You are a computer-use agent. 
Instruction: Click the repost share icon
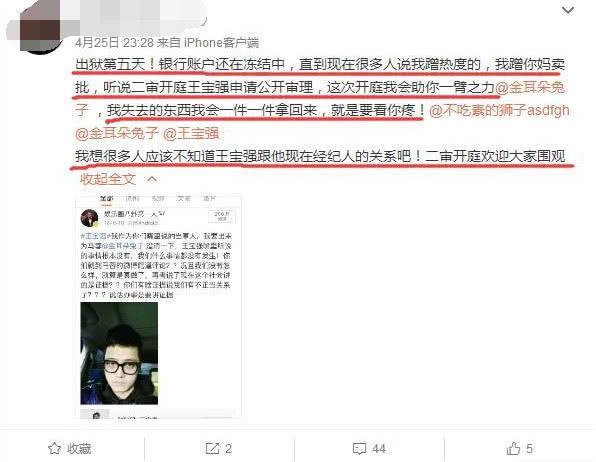pos(212,448)
